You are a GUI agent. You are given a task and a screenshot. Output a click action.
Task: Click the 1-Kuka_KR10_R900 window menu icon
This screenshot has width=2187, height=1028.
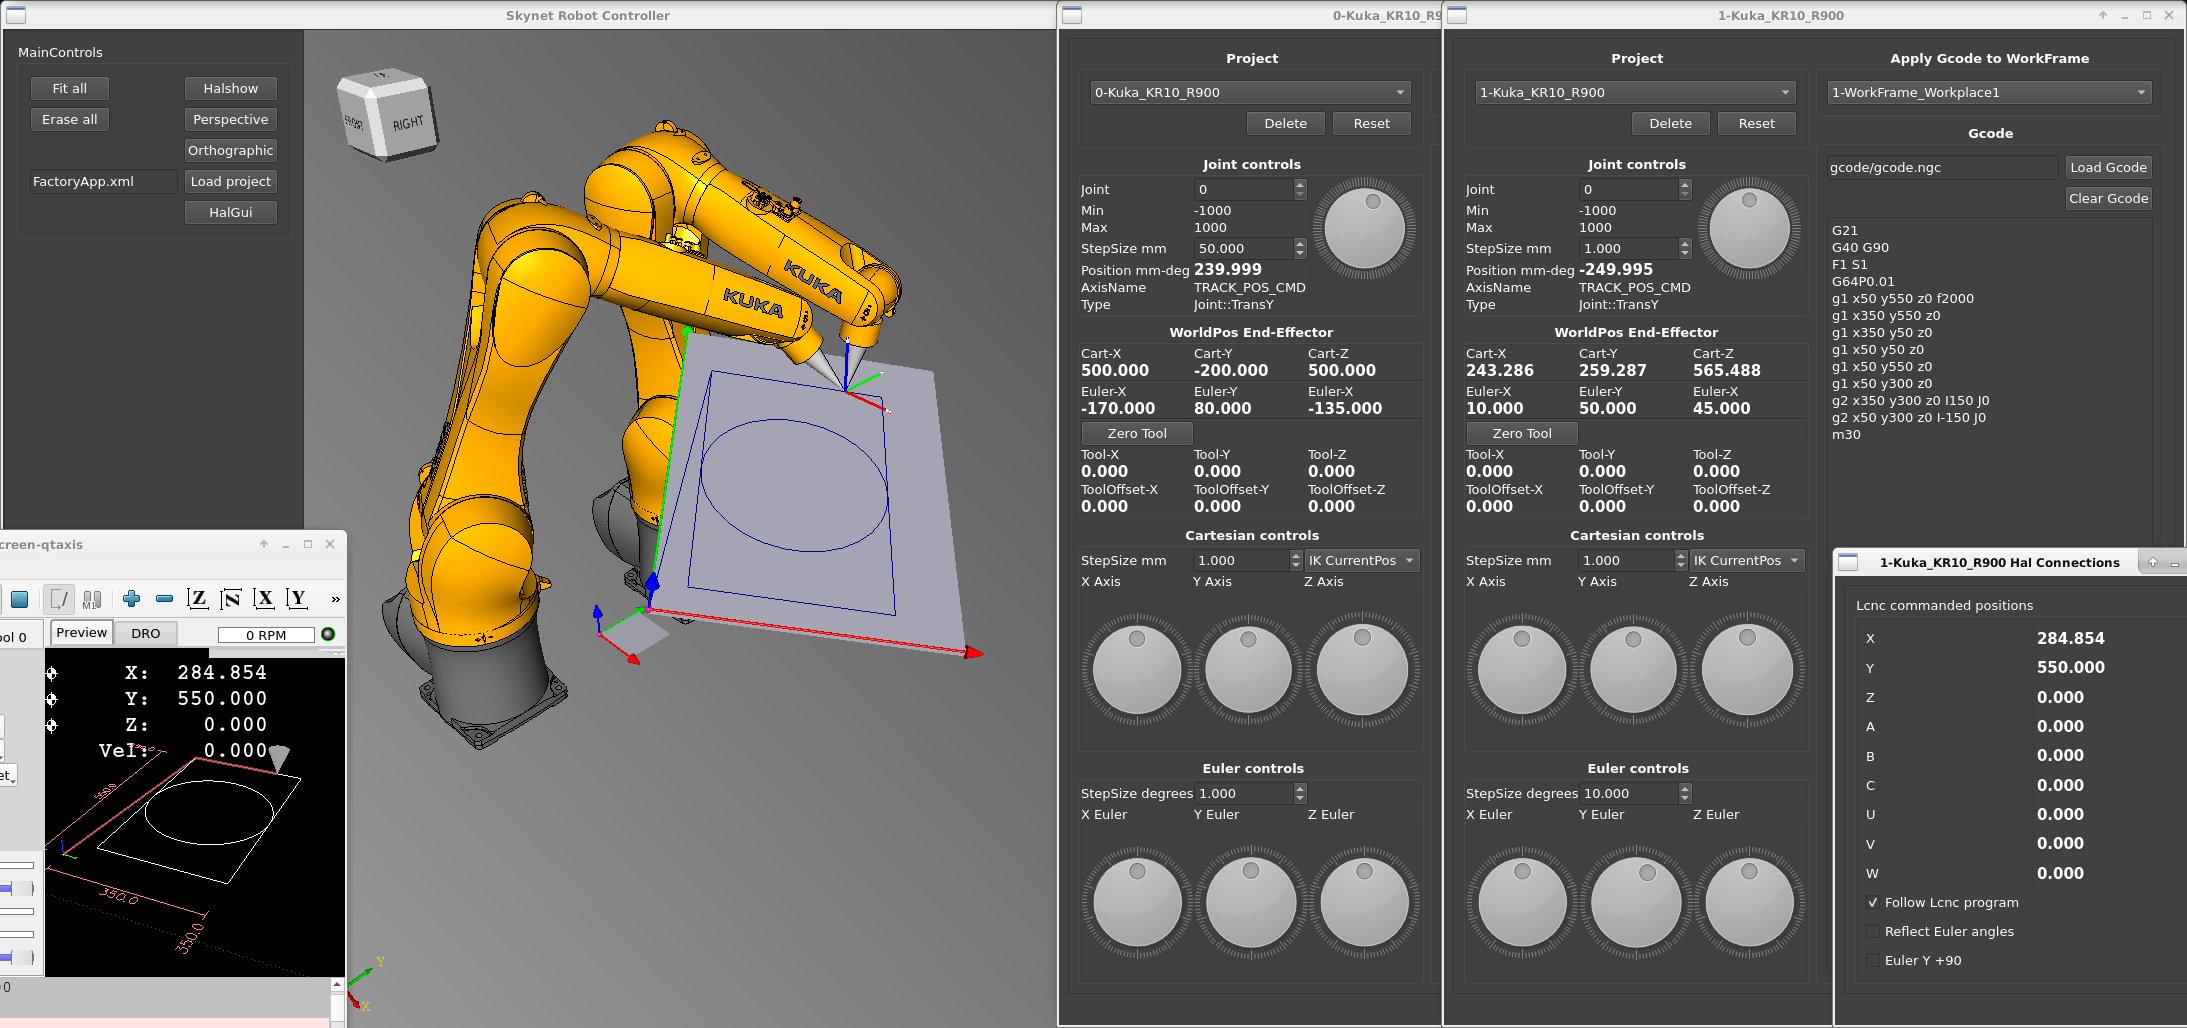tap(1457, 15)
